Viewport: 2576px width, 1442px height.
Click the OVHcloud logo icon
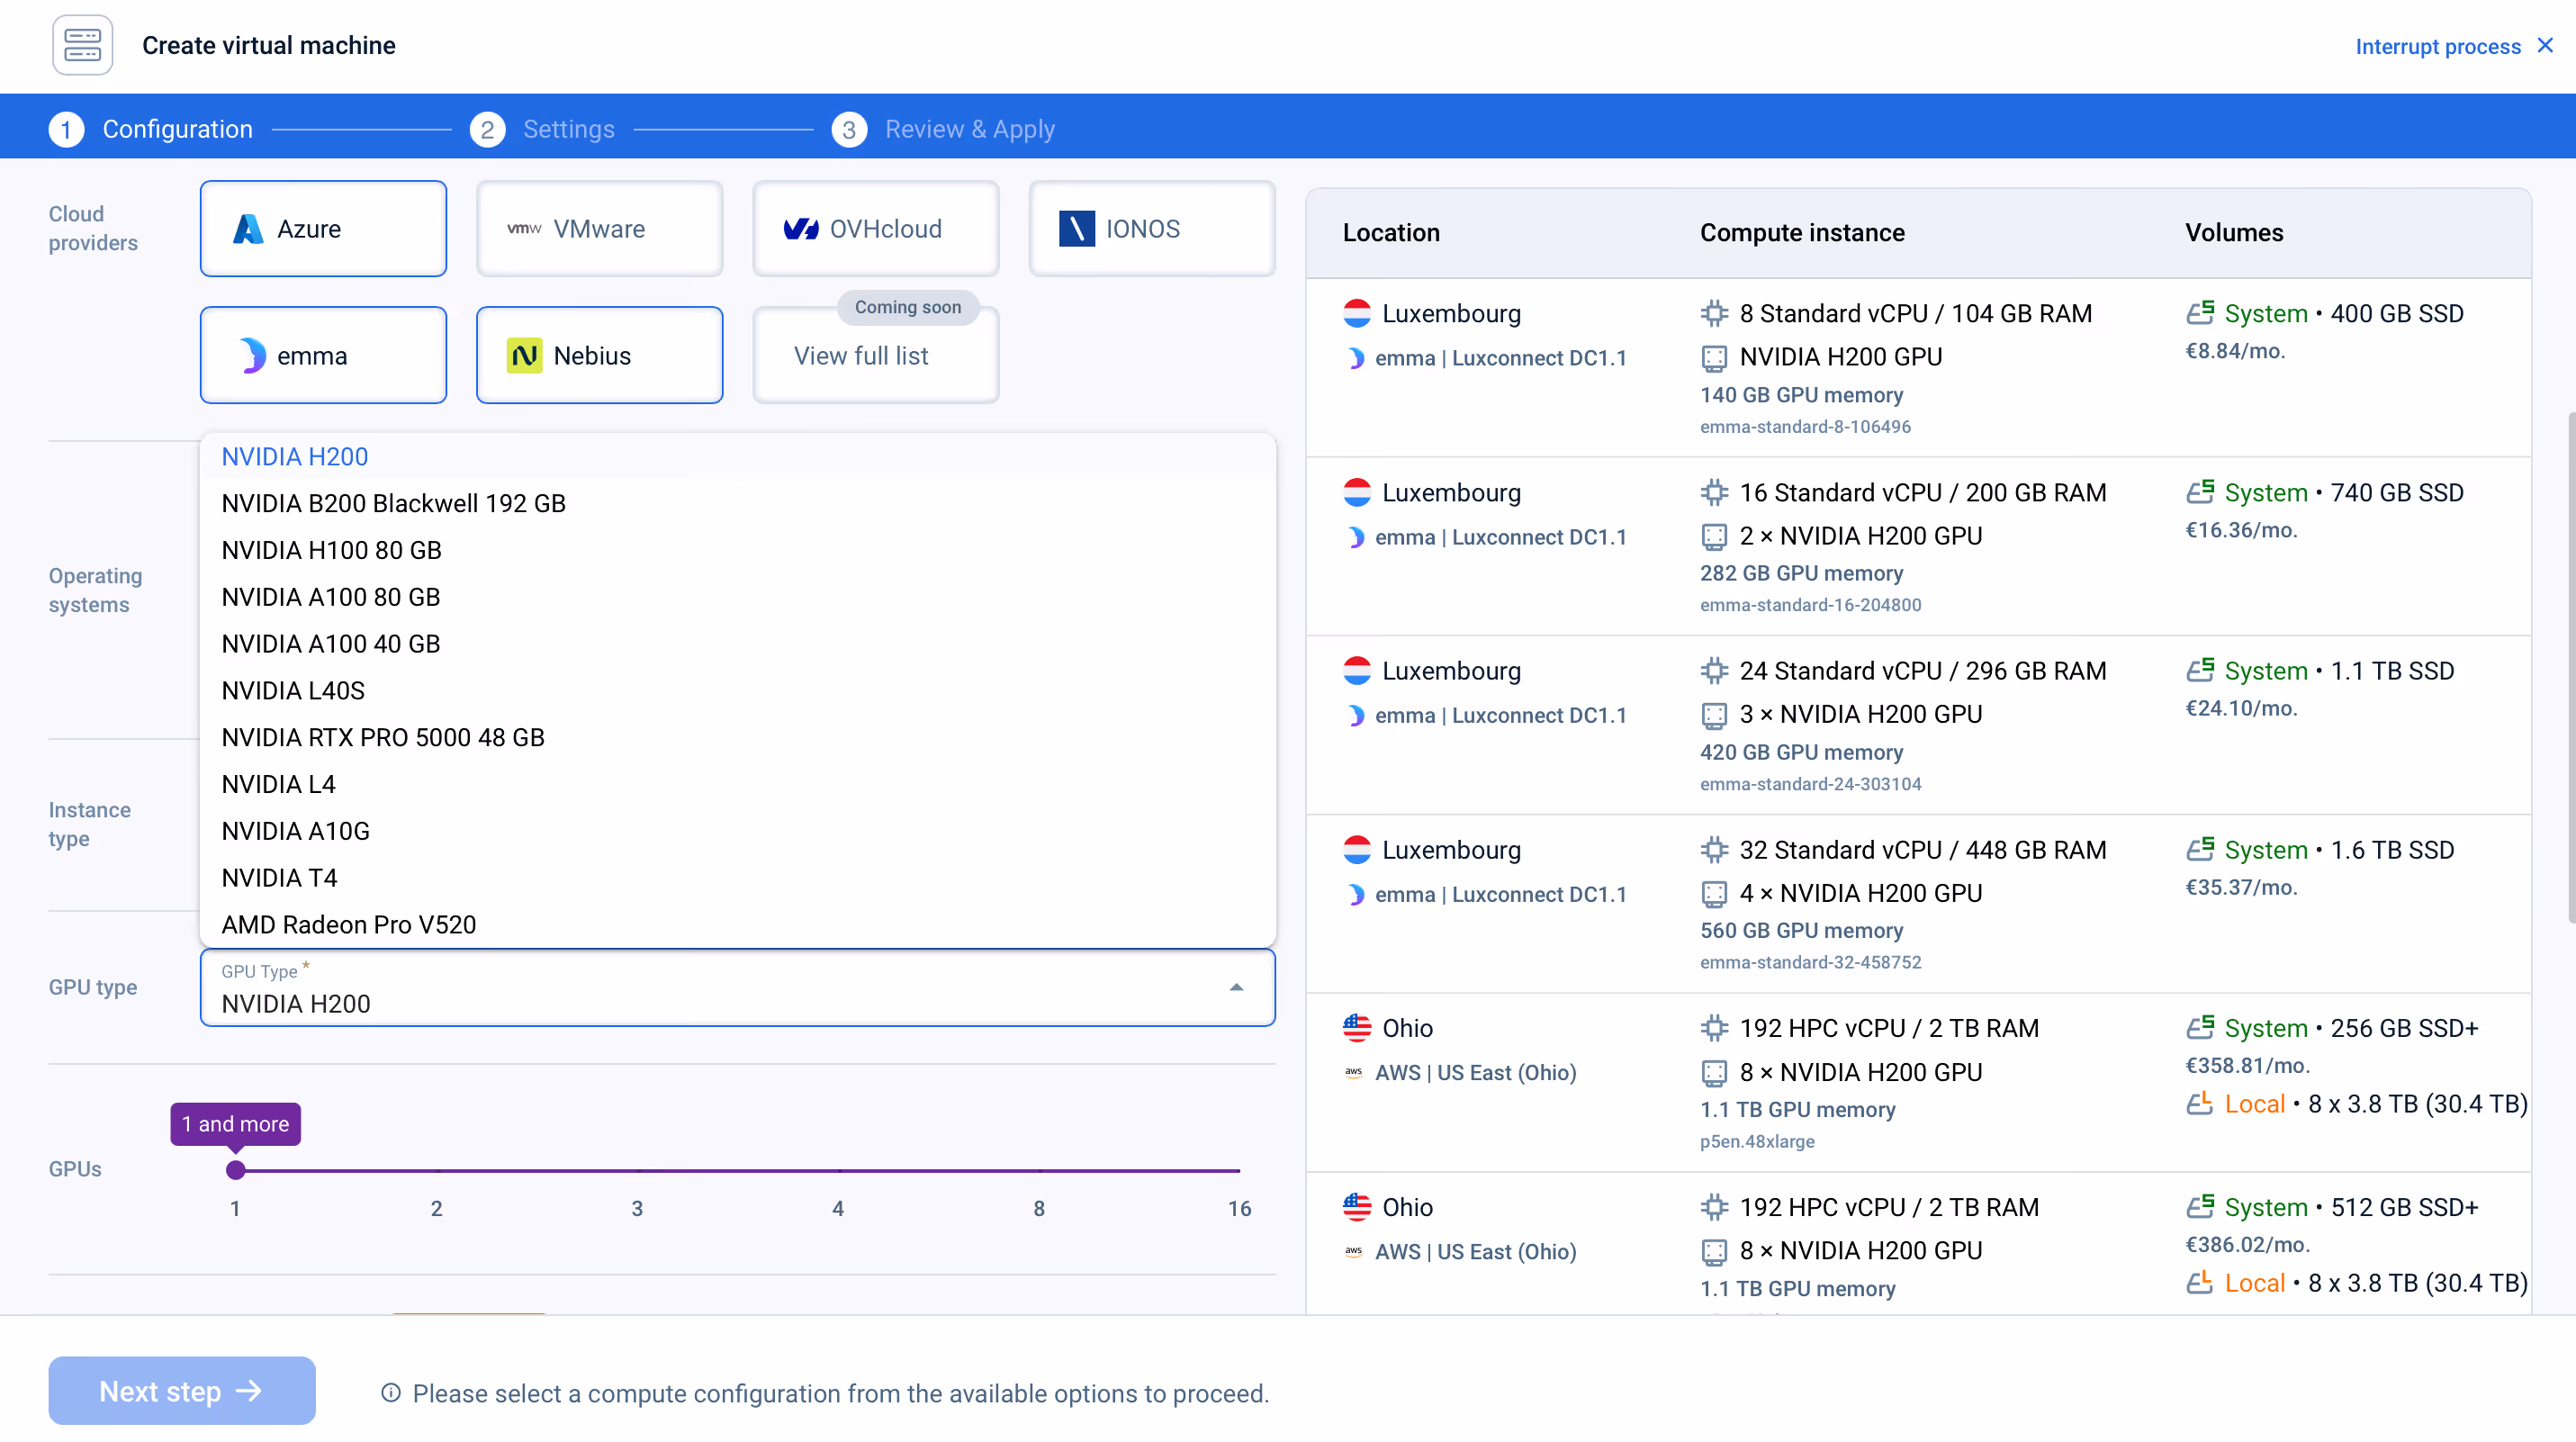coord(800,229)
